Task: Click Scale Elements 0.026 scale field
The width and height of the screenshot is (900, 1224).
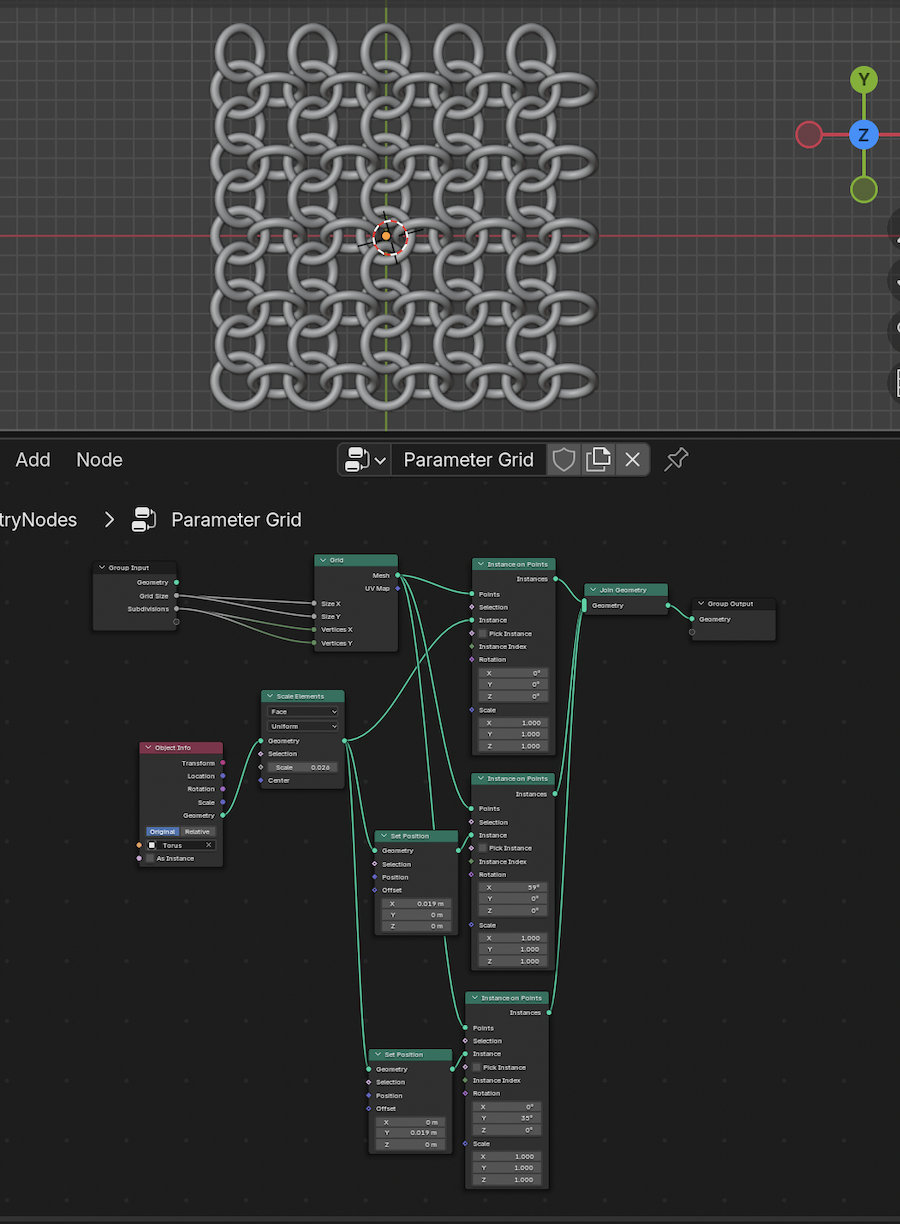Action: pos(303,767)
